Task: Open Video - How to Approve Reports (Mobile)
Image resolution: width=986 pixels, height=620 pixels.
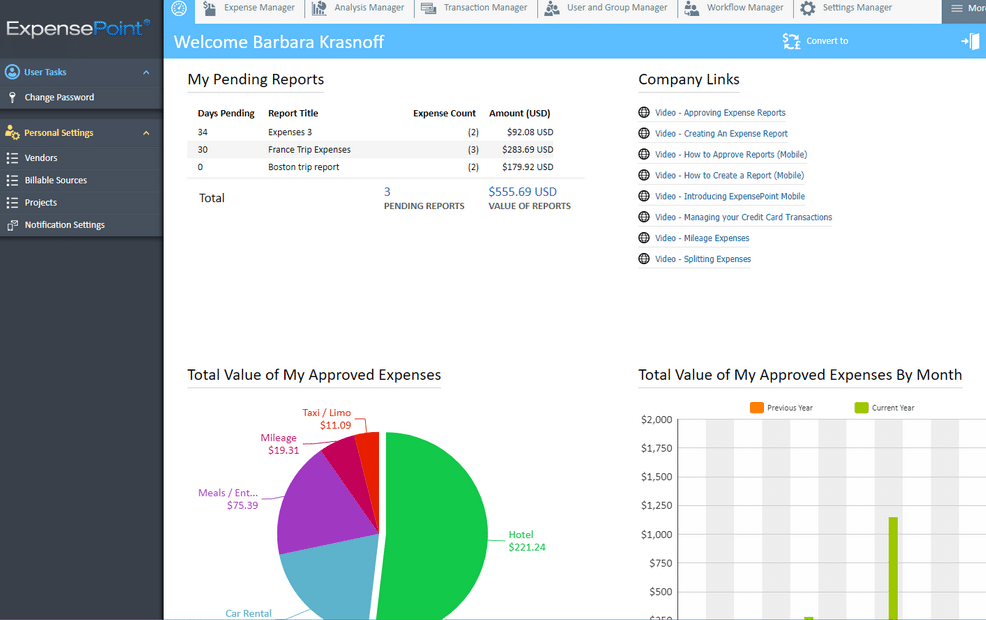Action: click(731, 155)
